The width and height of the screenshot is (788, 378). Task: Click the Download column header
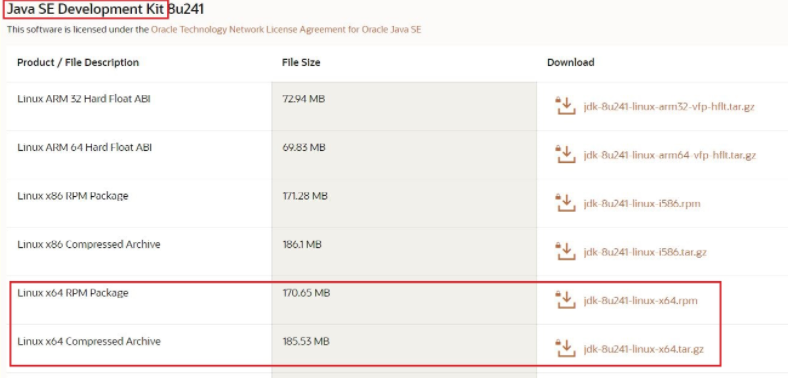570,62
